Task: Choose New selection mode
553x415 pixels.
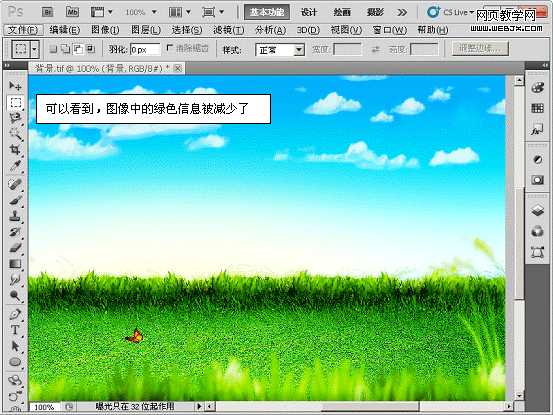Action: [53, 49]
